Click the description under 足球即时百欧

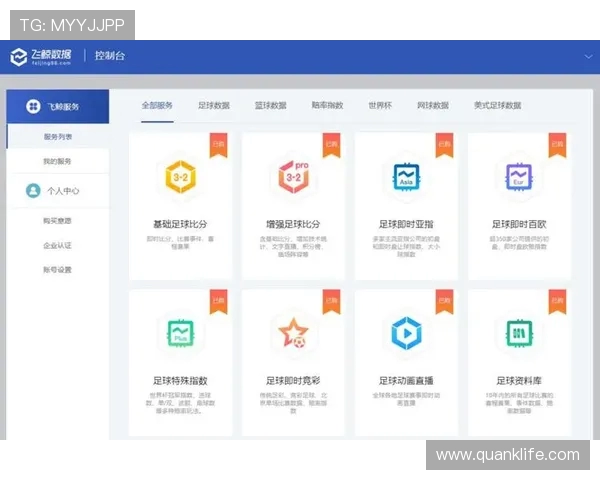tap(519, 243)
